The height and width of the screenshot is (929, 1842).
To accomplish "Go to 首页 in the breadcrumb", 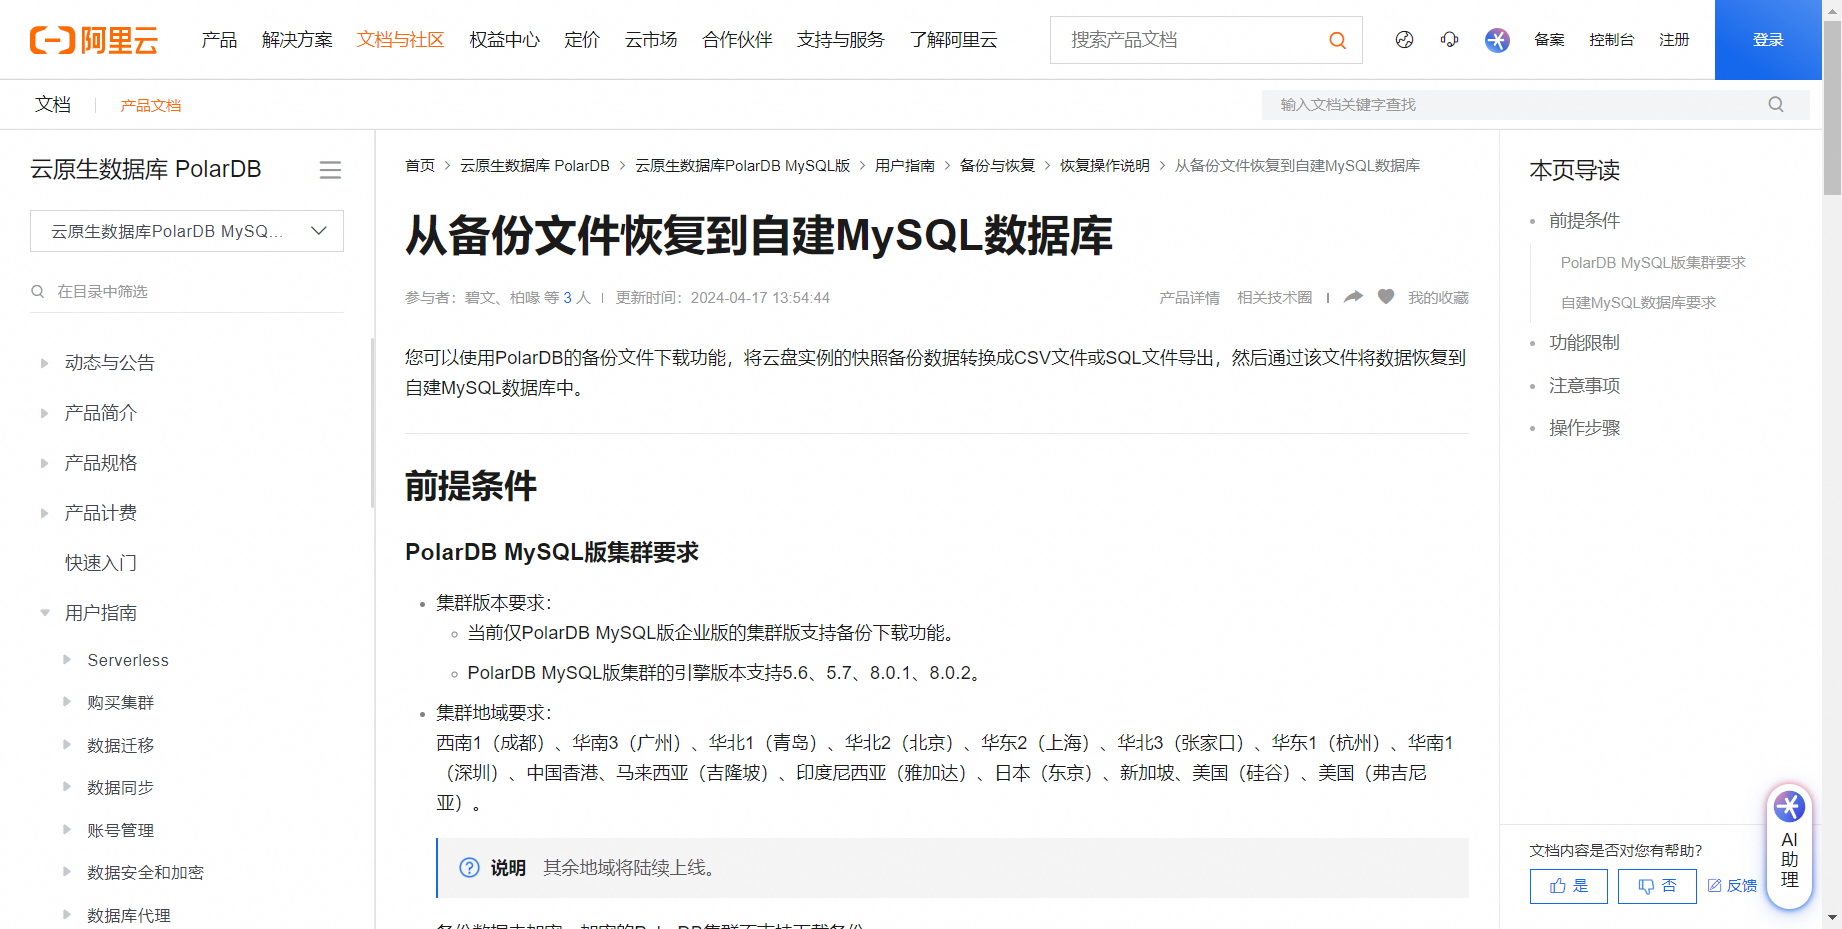I will tap(420, 166).
